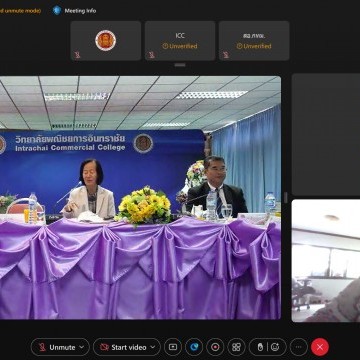Image resolution: width=360 pixels, height=360 pixels.
Task: Open the Webex Assistant circular icon
Action: [194, 347]
